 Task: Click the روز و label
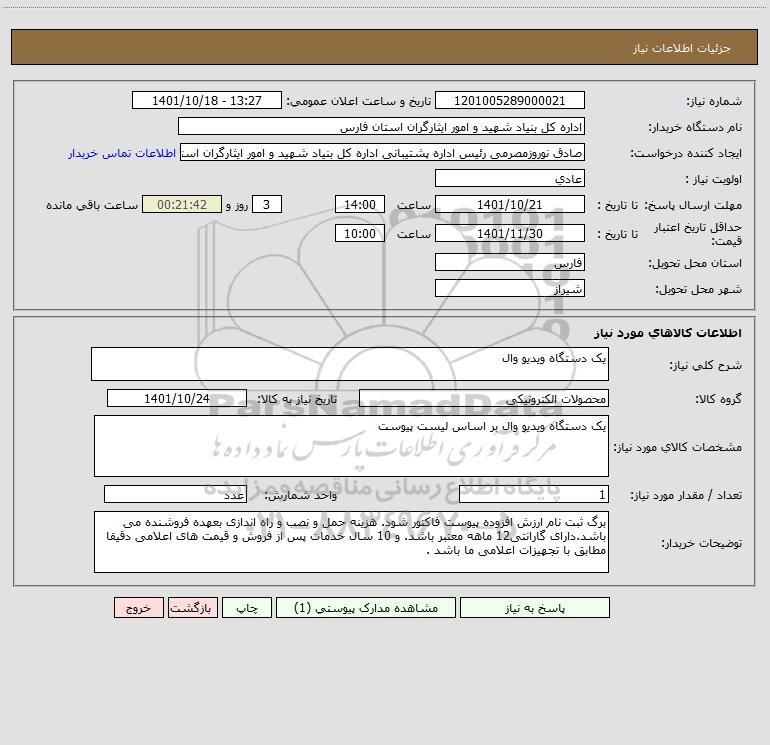pos(237,205)
